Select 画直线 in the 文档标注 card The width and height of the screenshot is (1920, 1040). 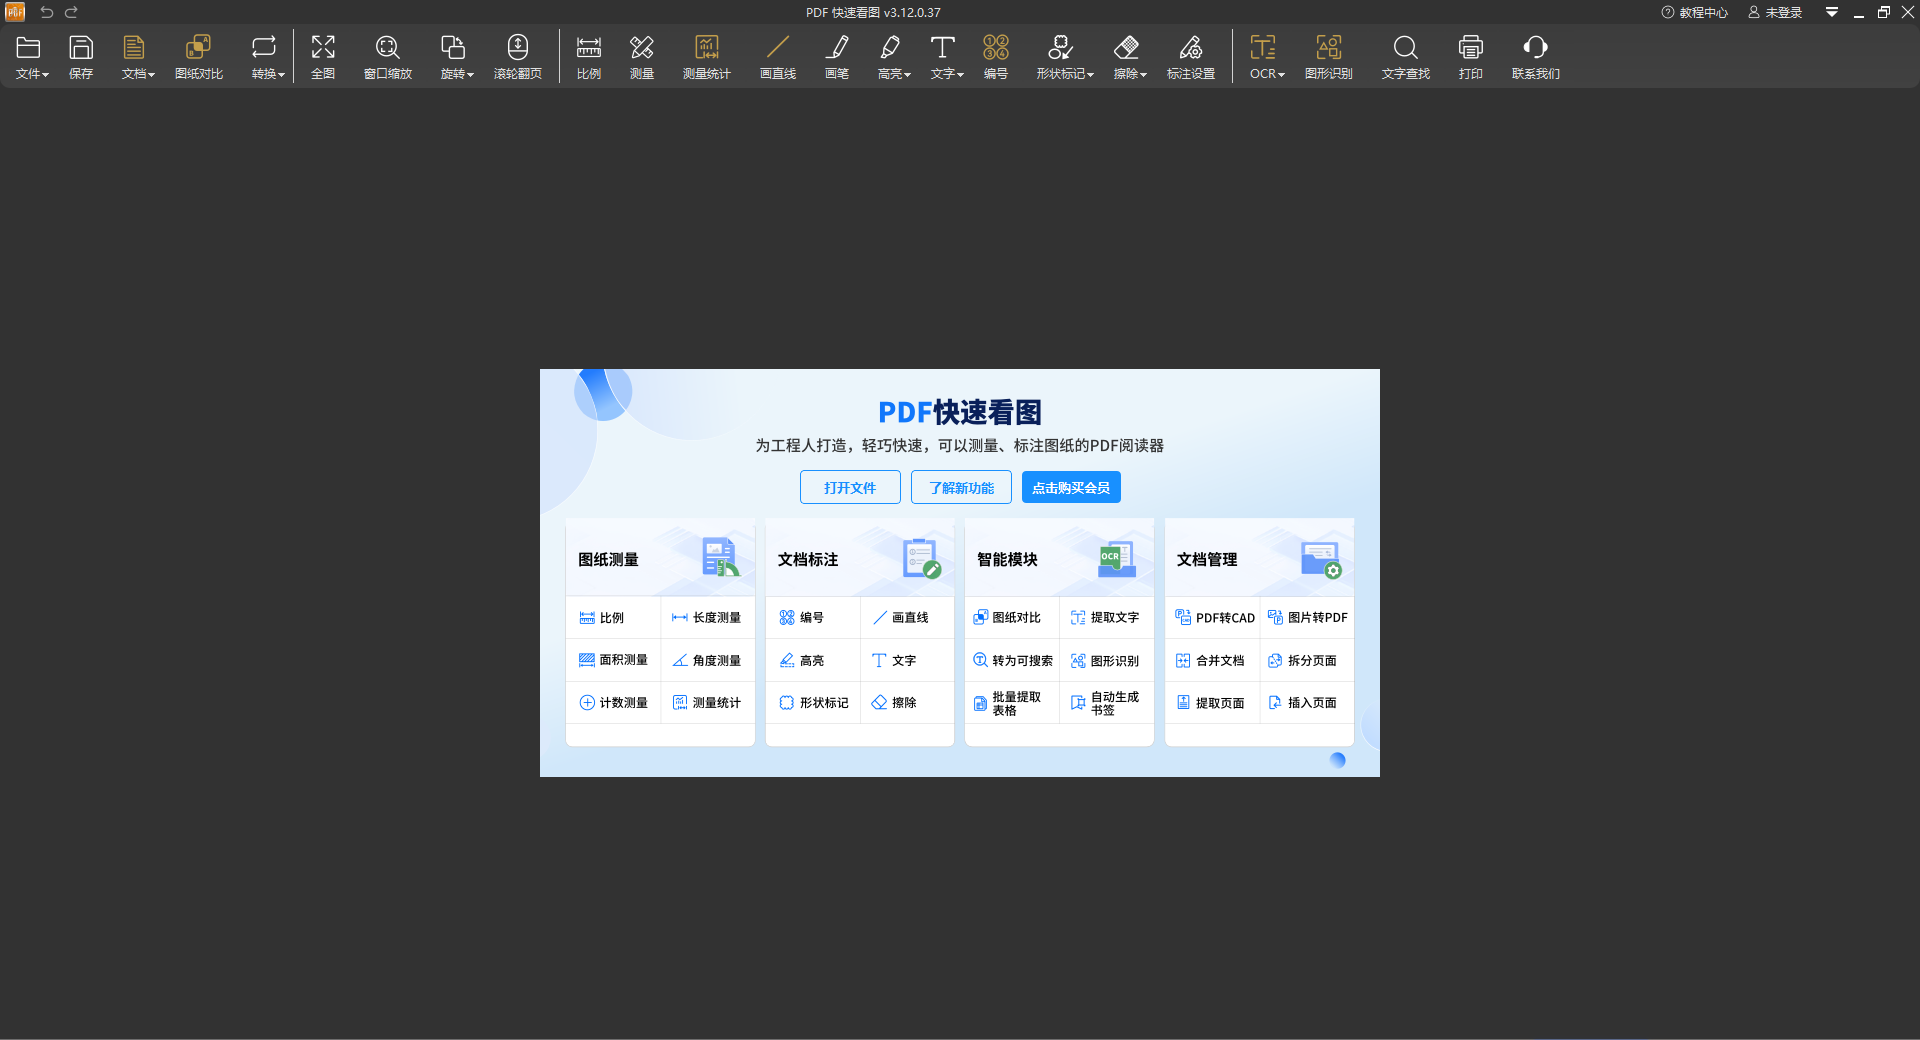[x=907, y=618]
